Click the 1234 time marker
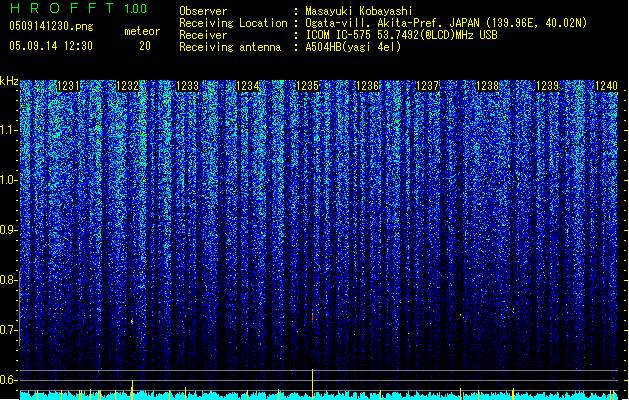The width and height of the screenshot is (629, 400). 248,86
